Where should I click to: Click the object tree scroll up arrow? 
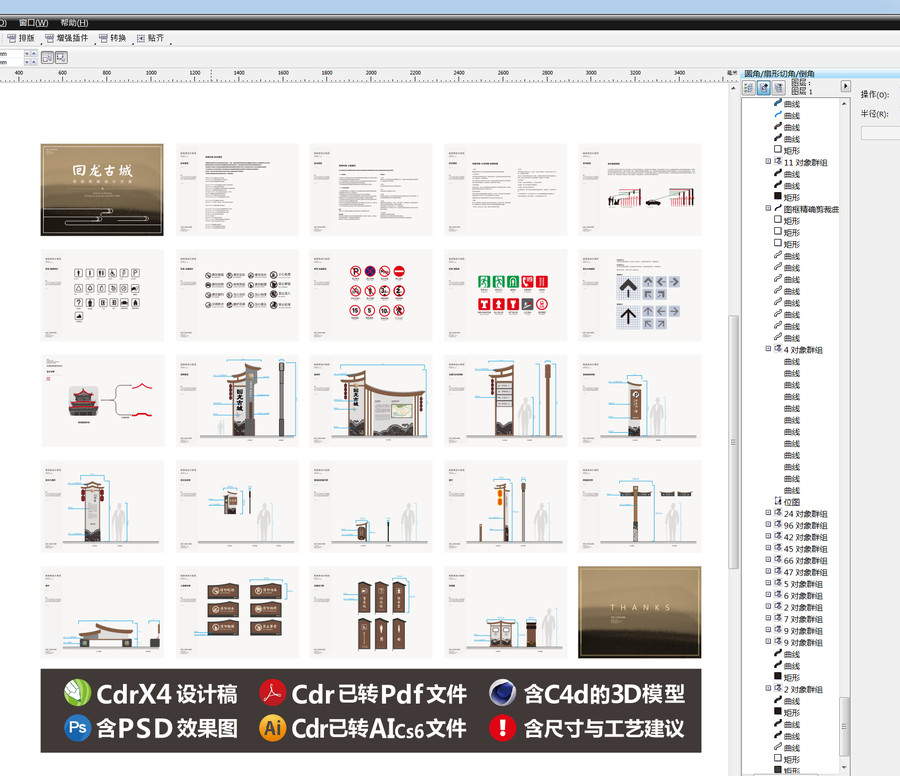coord(844,103)
